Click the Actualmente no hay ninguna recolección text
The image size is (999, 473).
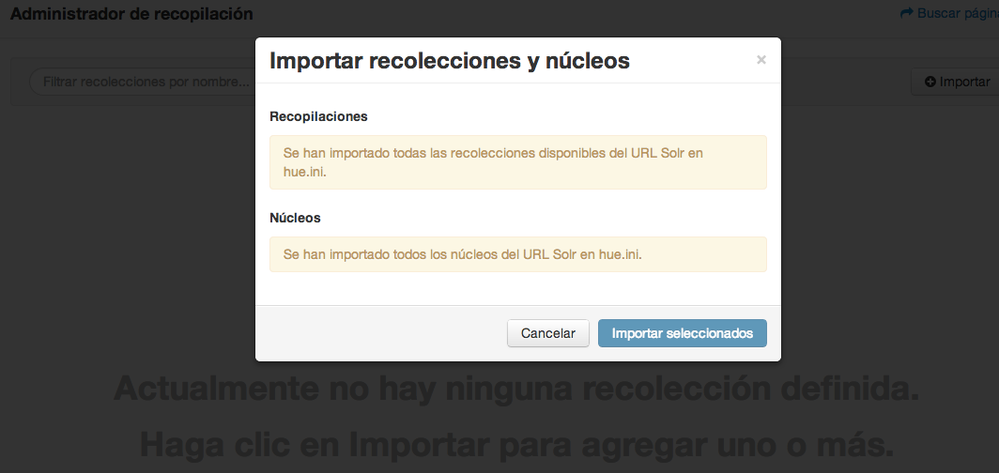517,388
